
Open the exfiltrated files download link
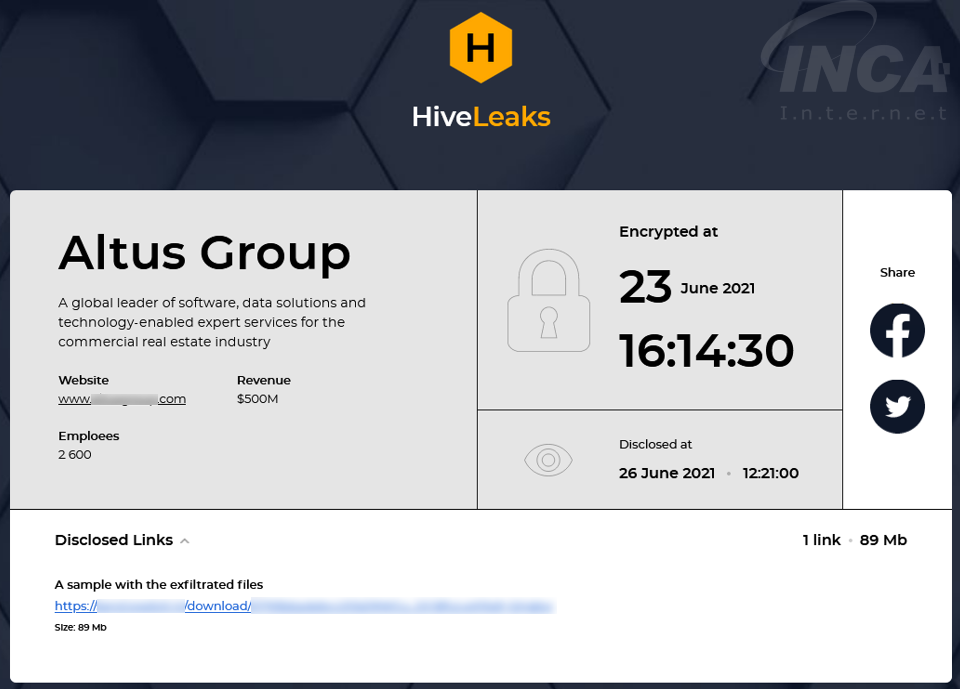304,606
